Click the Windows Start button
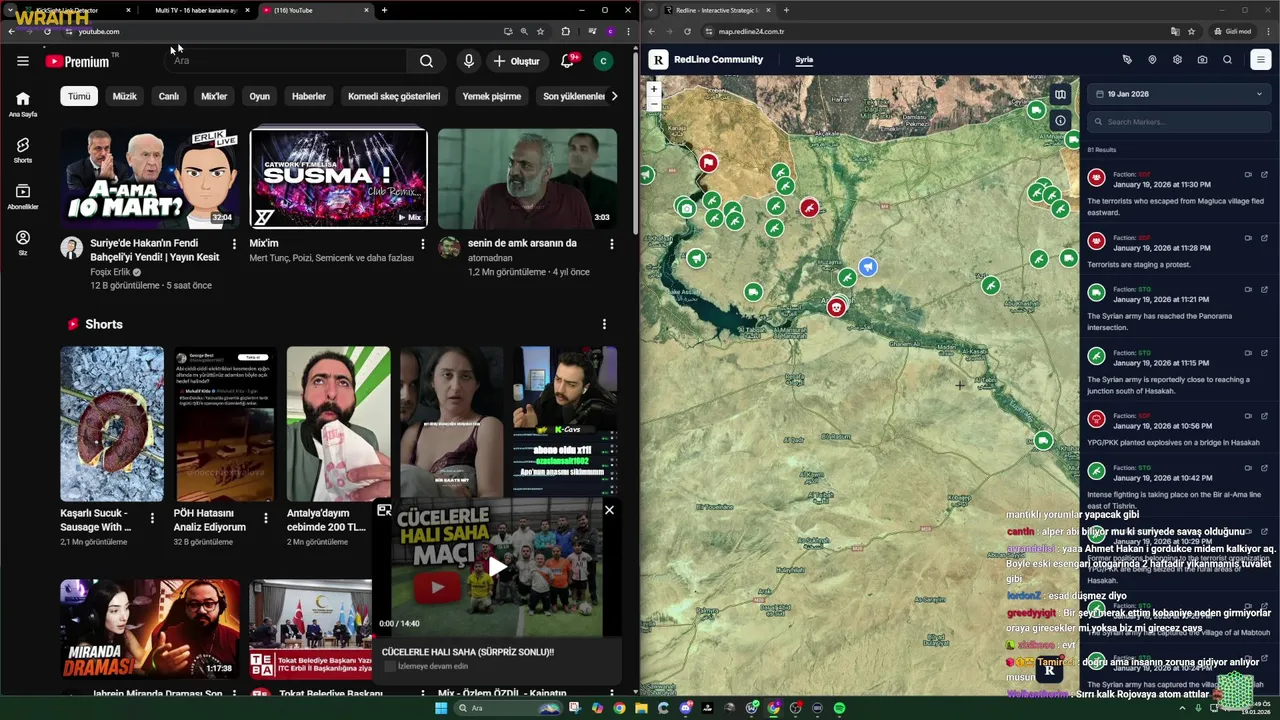 (441, 708)
